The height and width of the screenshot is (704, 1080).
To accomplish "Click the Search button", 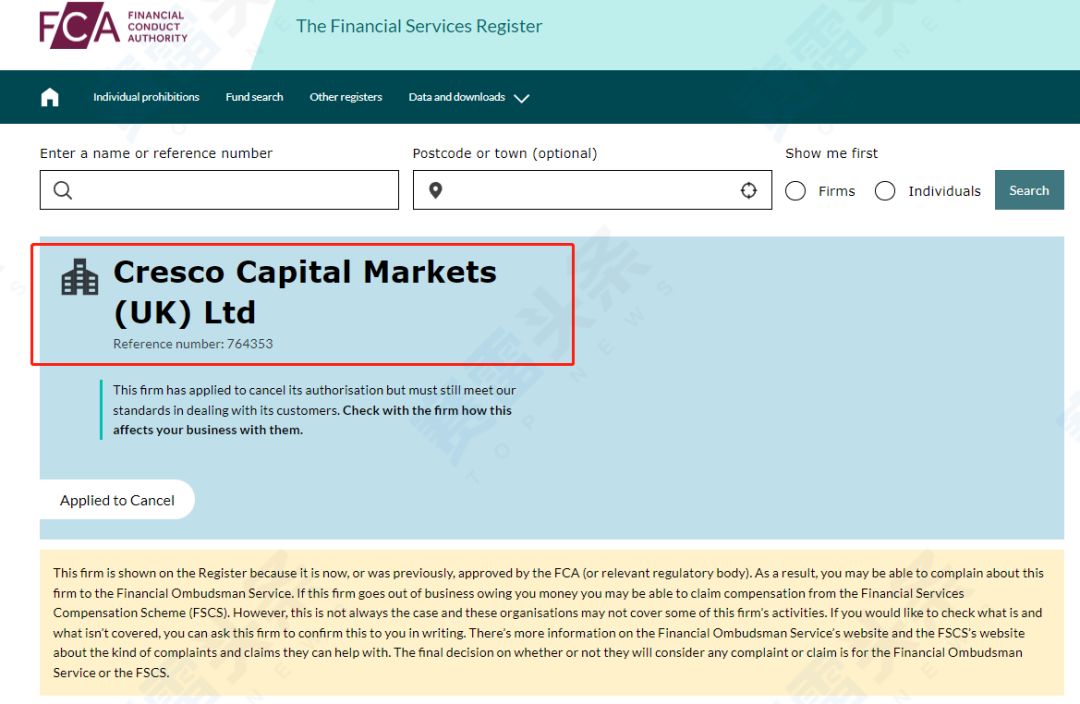I will 1029,190.
